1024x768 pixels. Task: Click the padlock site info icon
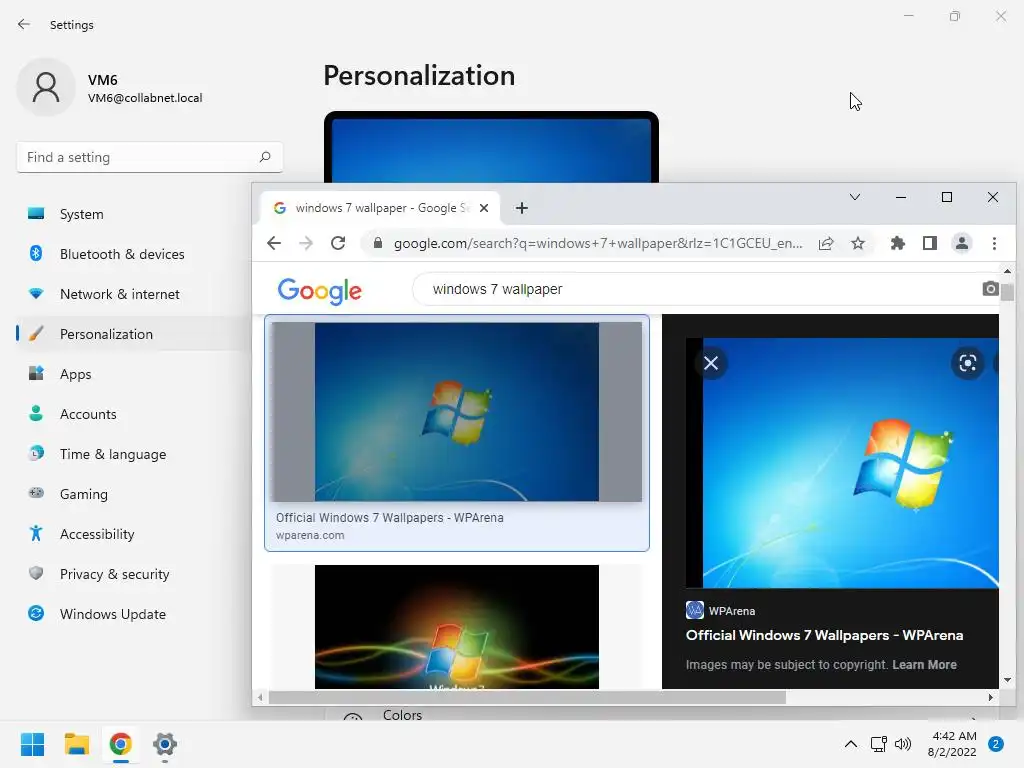(377, 244)
